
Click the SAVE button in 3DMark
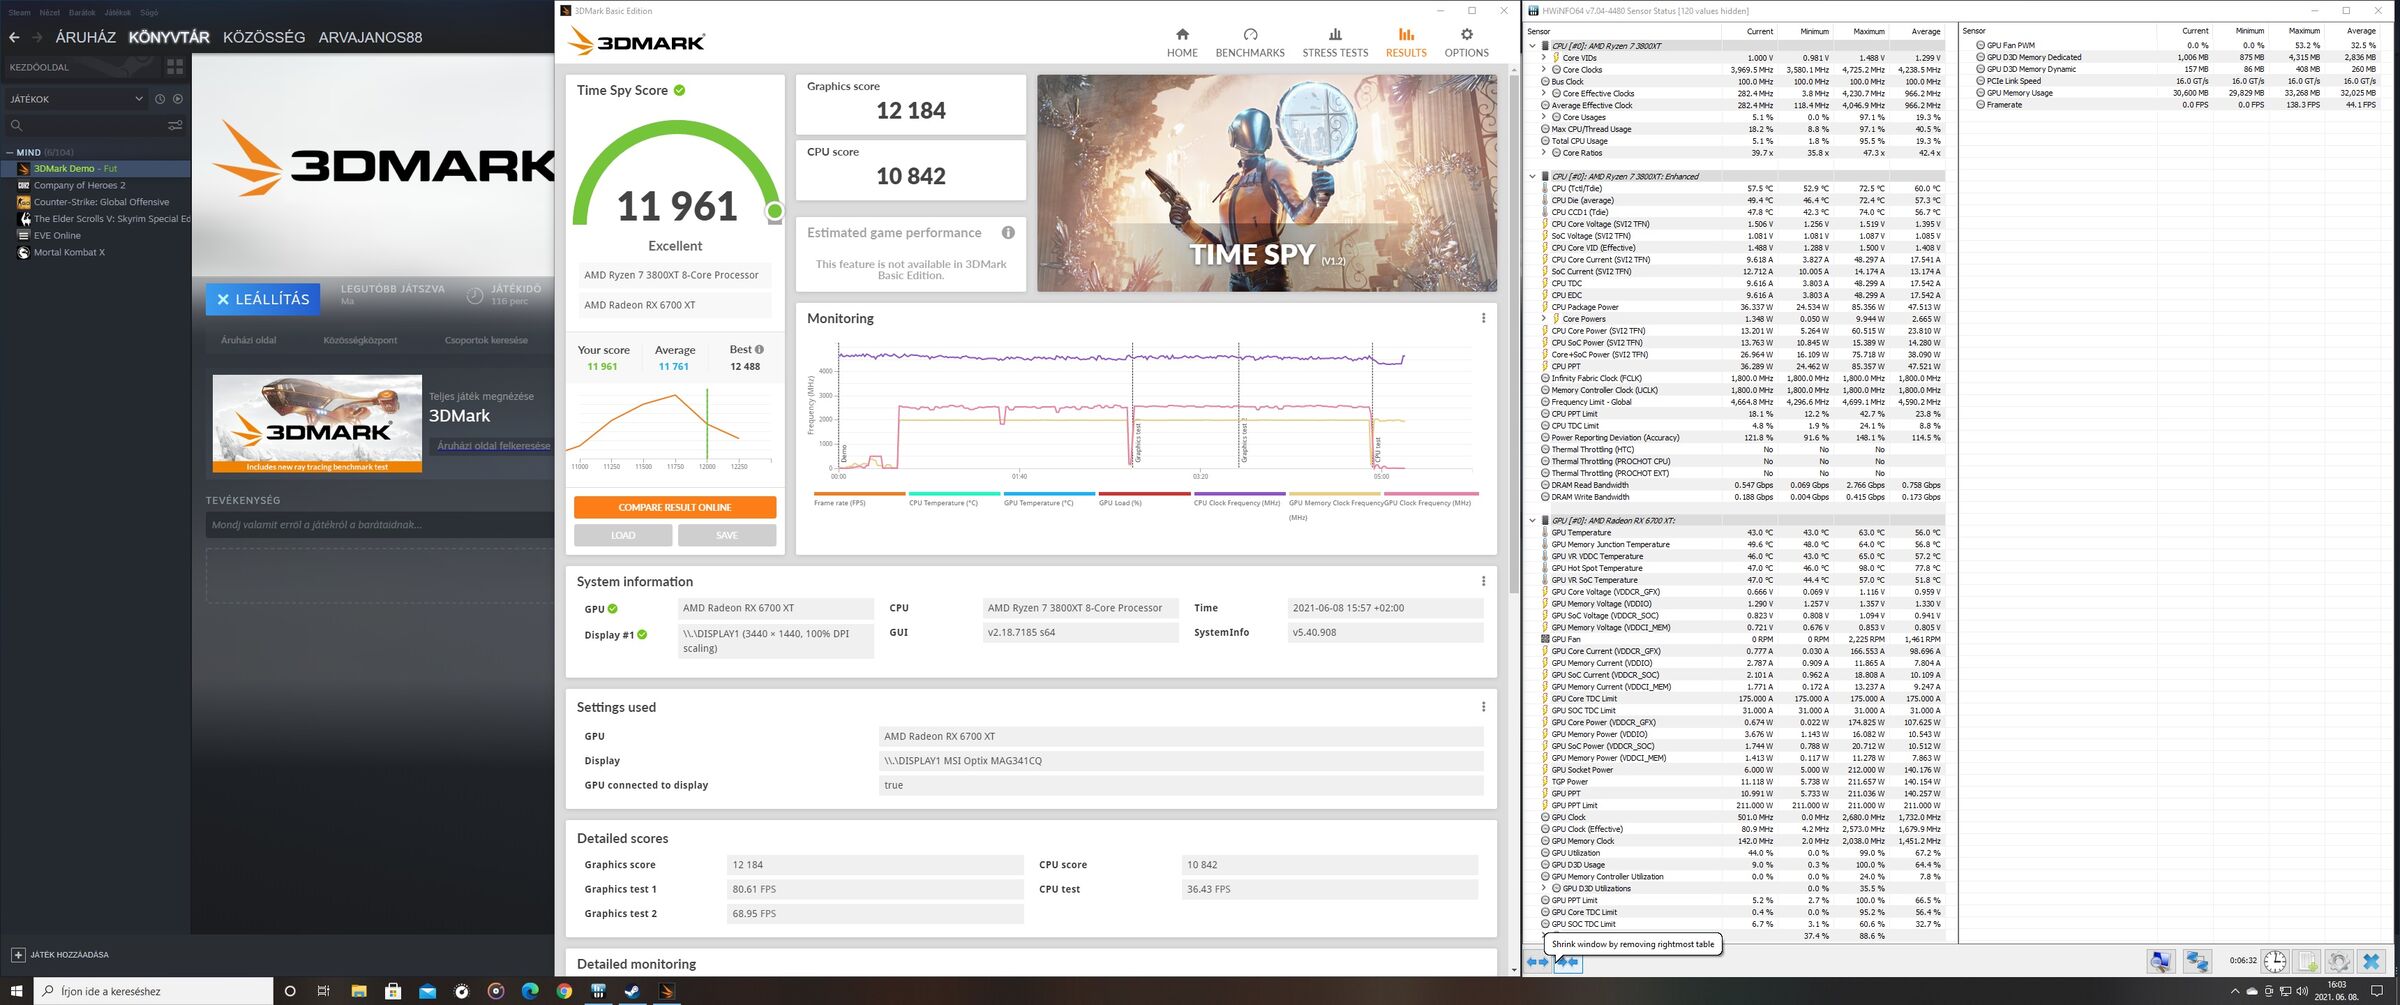(727, 535)
